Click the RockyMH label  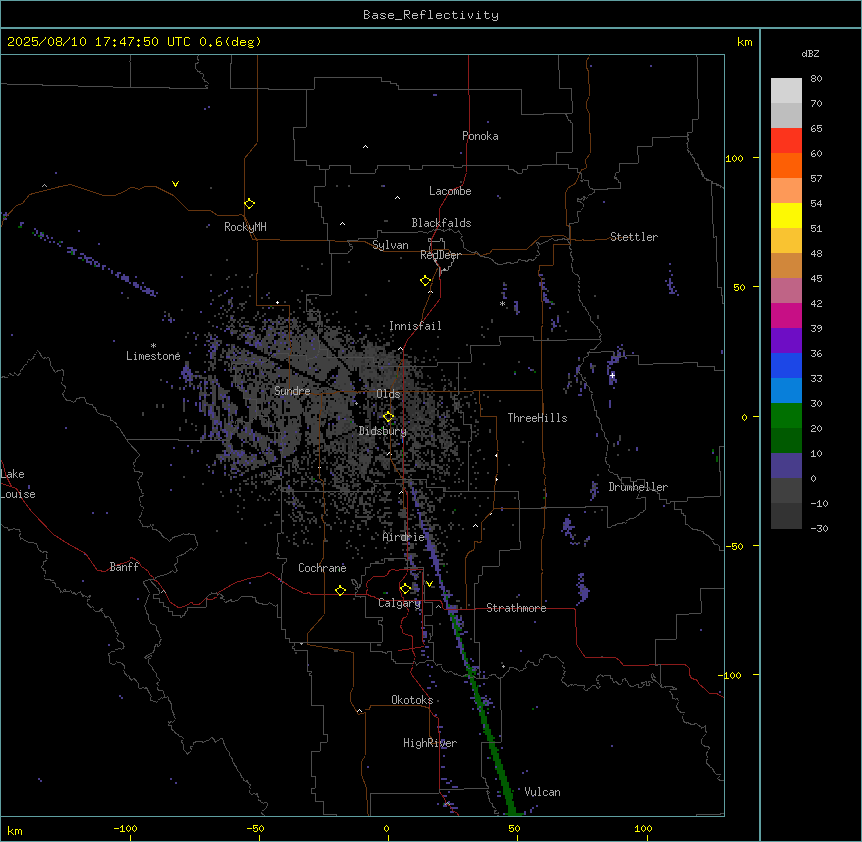pos(245,227)
